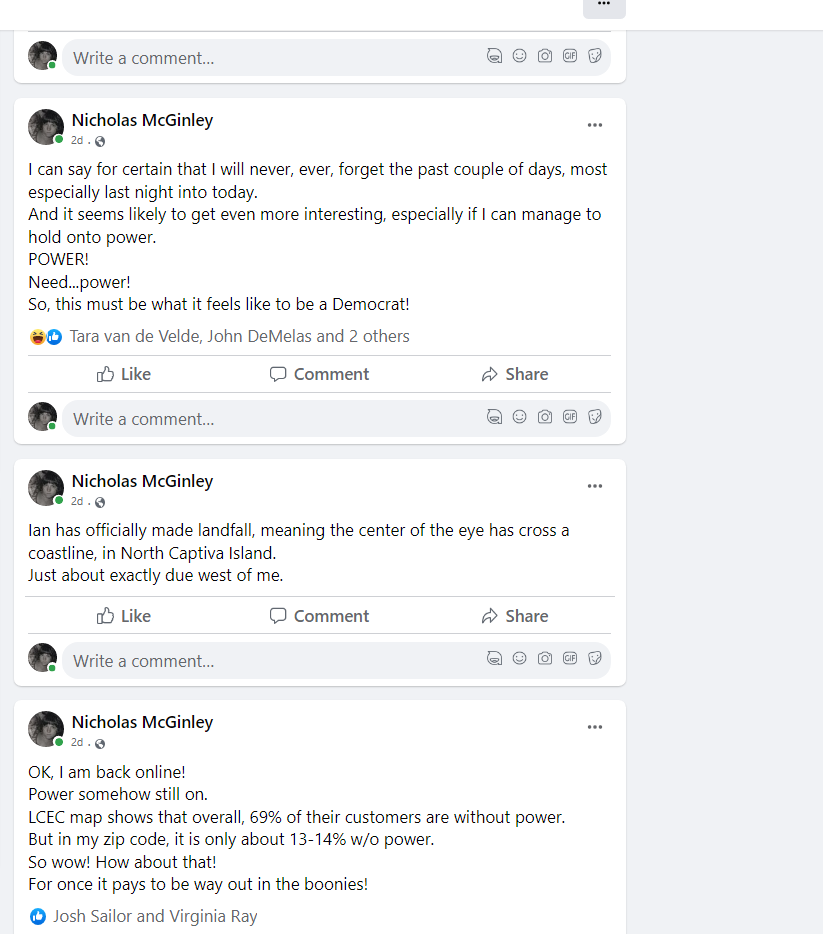Open Nicholas McGinley's name on Ian landfall post
Image resolution: width=823 pixels, height=934 pixels.
[x=142, y=481]
